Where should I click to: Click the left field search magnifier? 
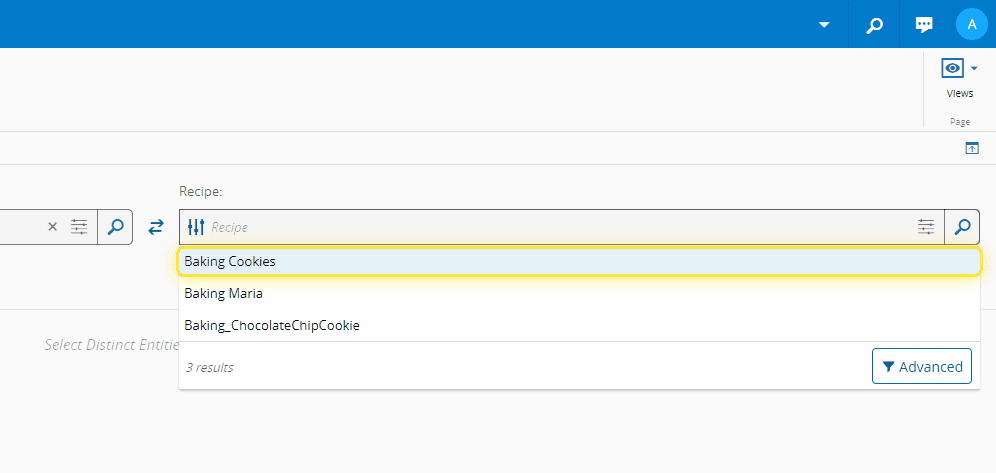click(115, 227)
